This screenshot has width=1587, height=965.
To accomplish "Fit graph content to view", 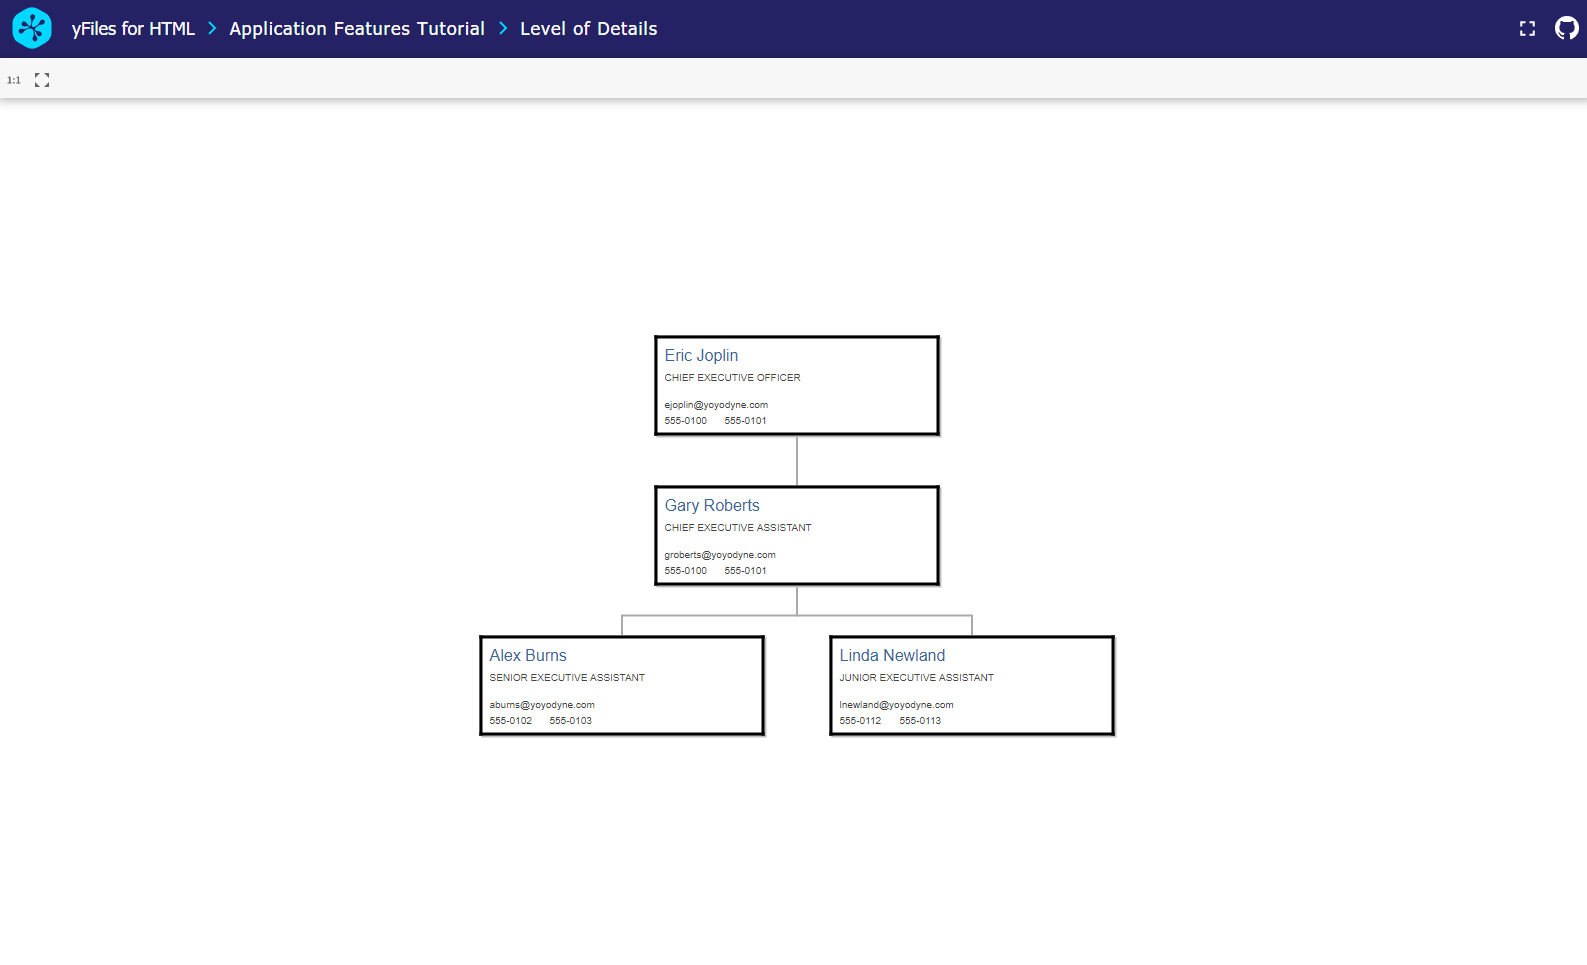I will click(42, 80).
